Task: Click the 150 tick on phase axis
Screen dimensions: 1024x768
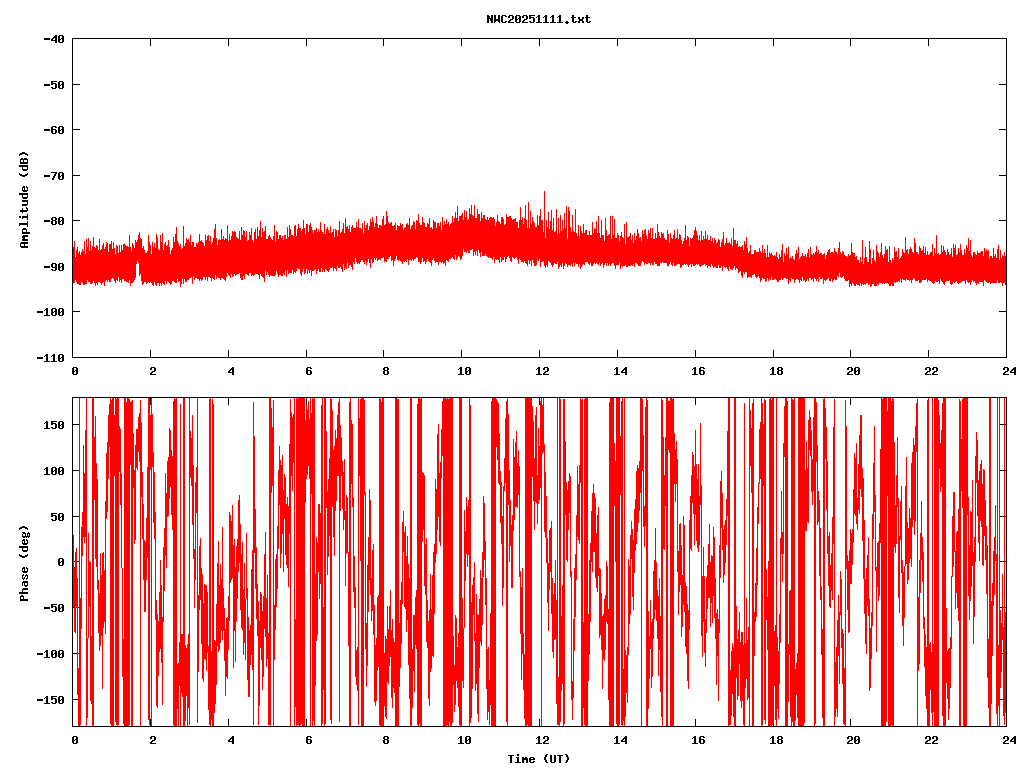Action: click(x=54, y=425)
